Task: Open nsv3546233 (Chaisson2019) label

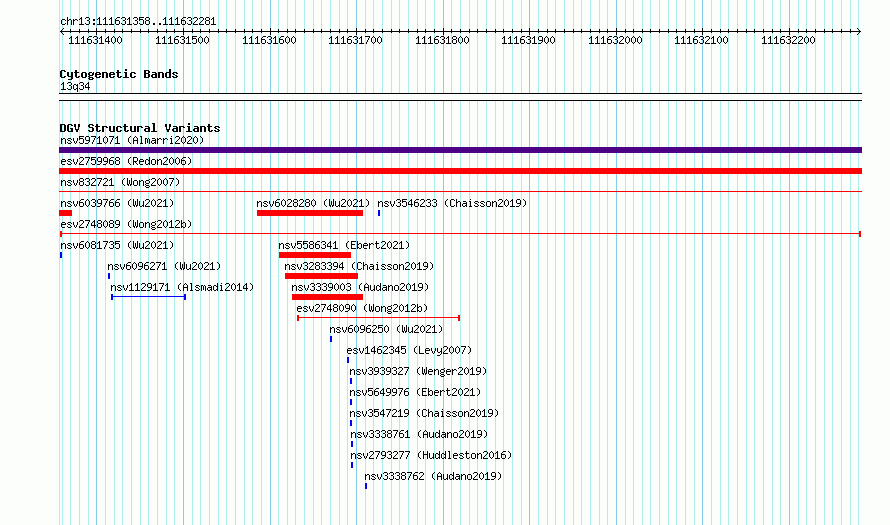Action: point(452,203)
